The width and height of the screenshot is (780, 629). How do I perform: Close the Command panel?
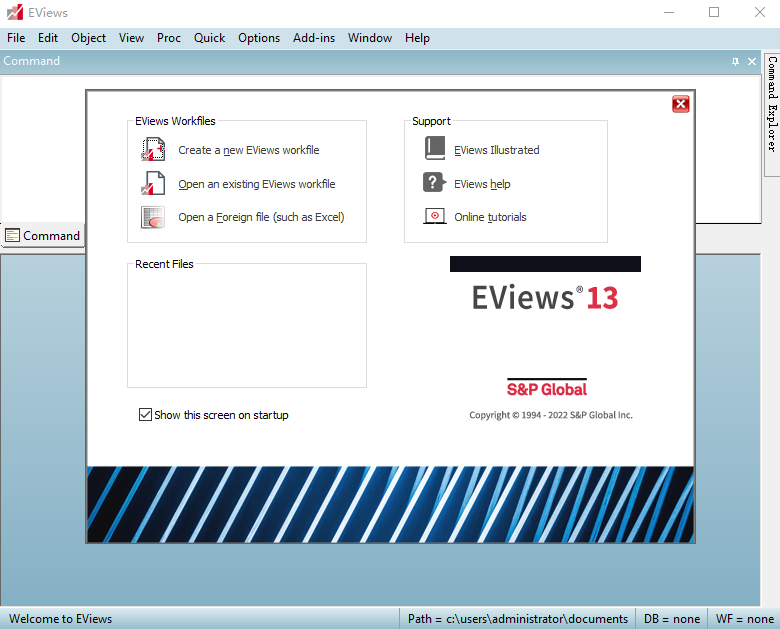point(752,62)
